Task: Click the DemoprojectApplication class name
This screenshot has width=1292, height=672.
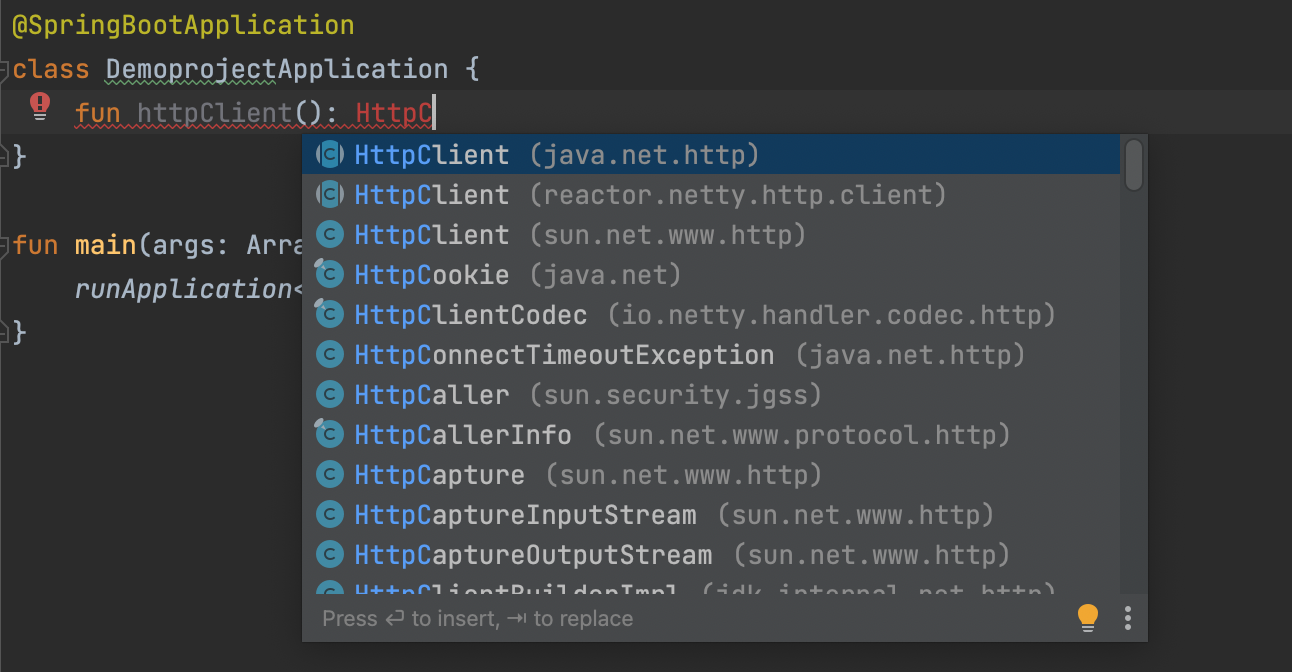Action: click(277, 70)
